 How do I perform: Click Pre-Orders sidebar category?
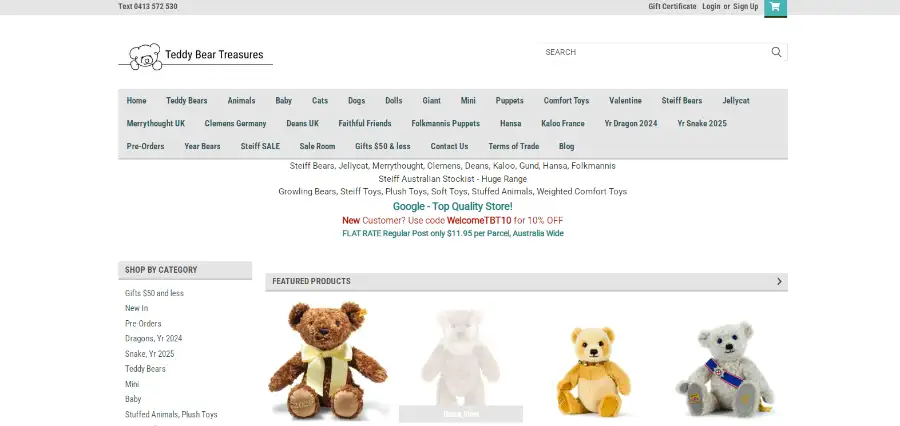pos(143,324)
